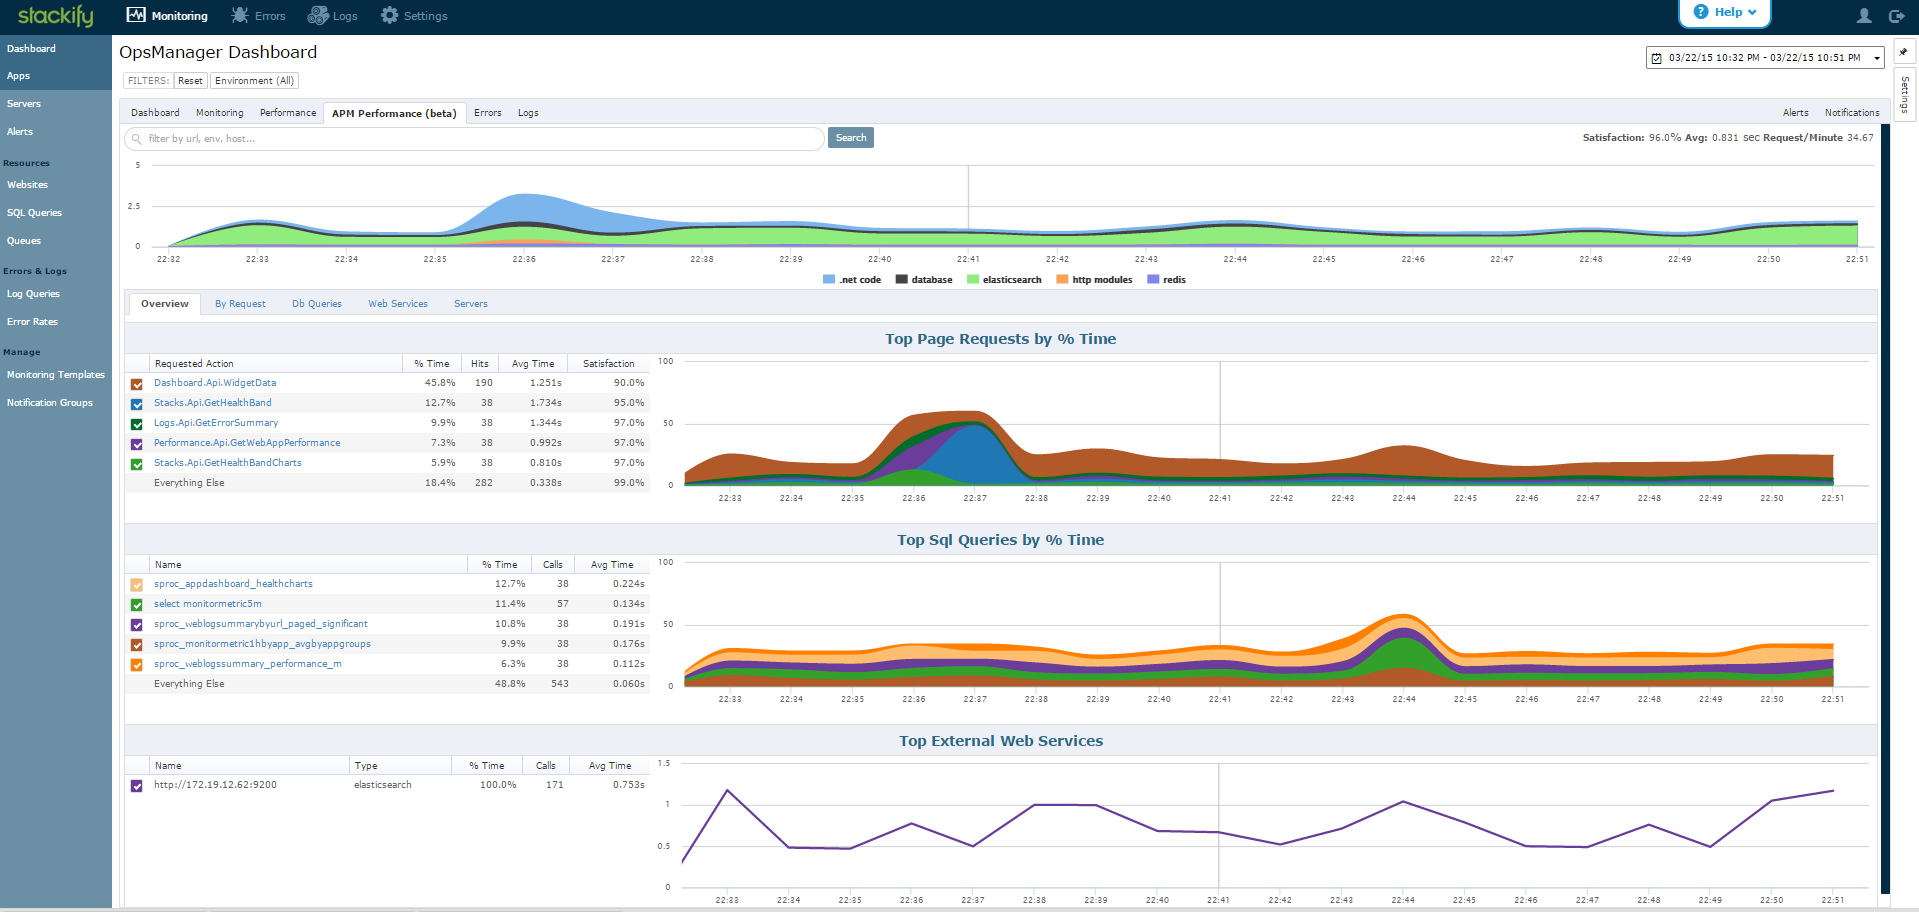Switch to the Performance tab
The width and height of the screenshot is (1919, 912).
point(288,113)
